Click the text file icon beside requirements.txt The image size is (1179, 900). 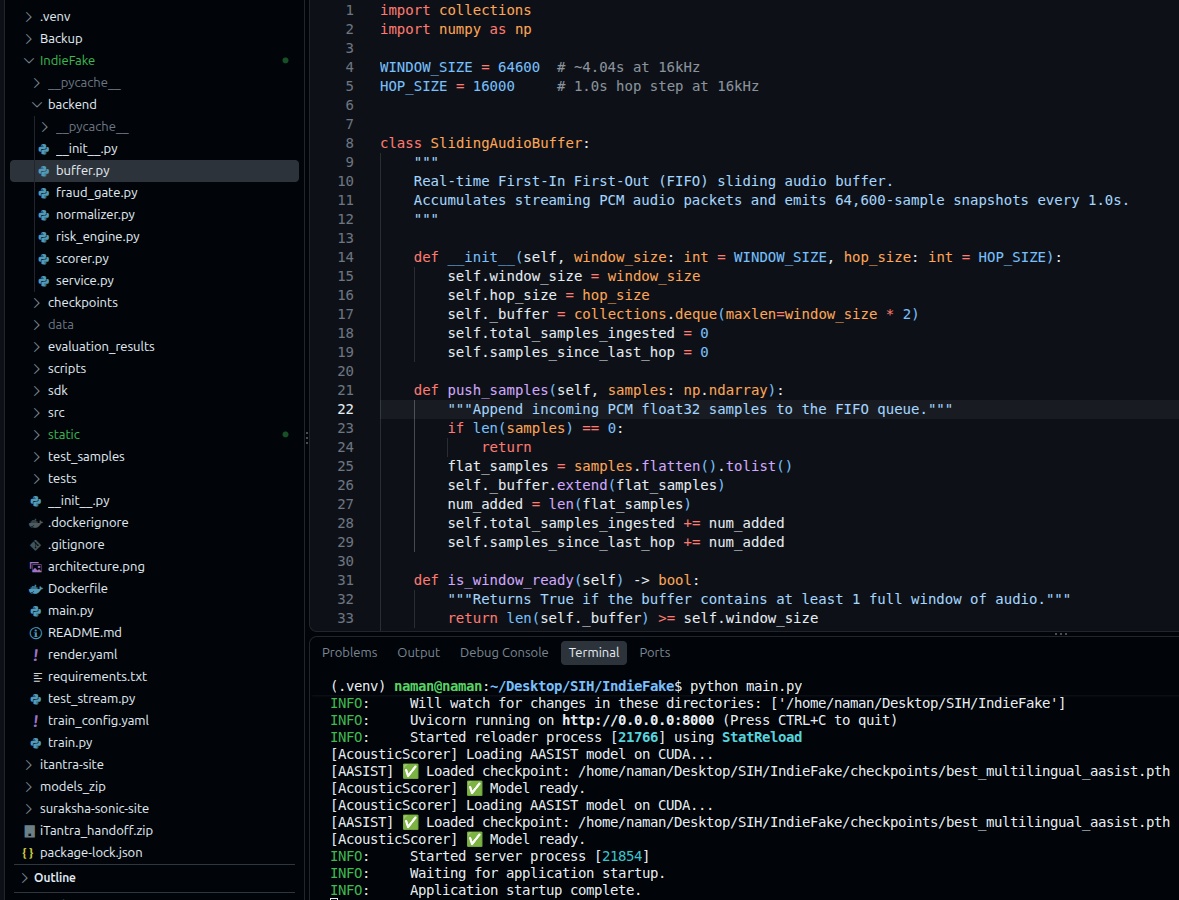37,677
